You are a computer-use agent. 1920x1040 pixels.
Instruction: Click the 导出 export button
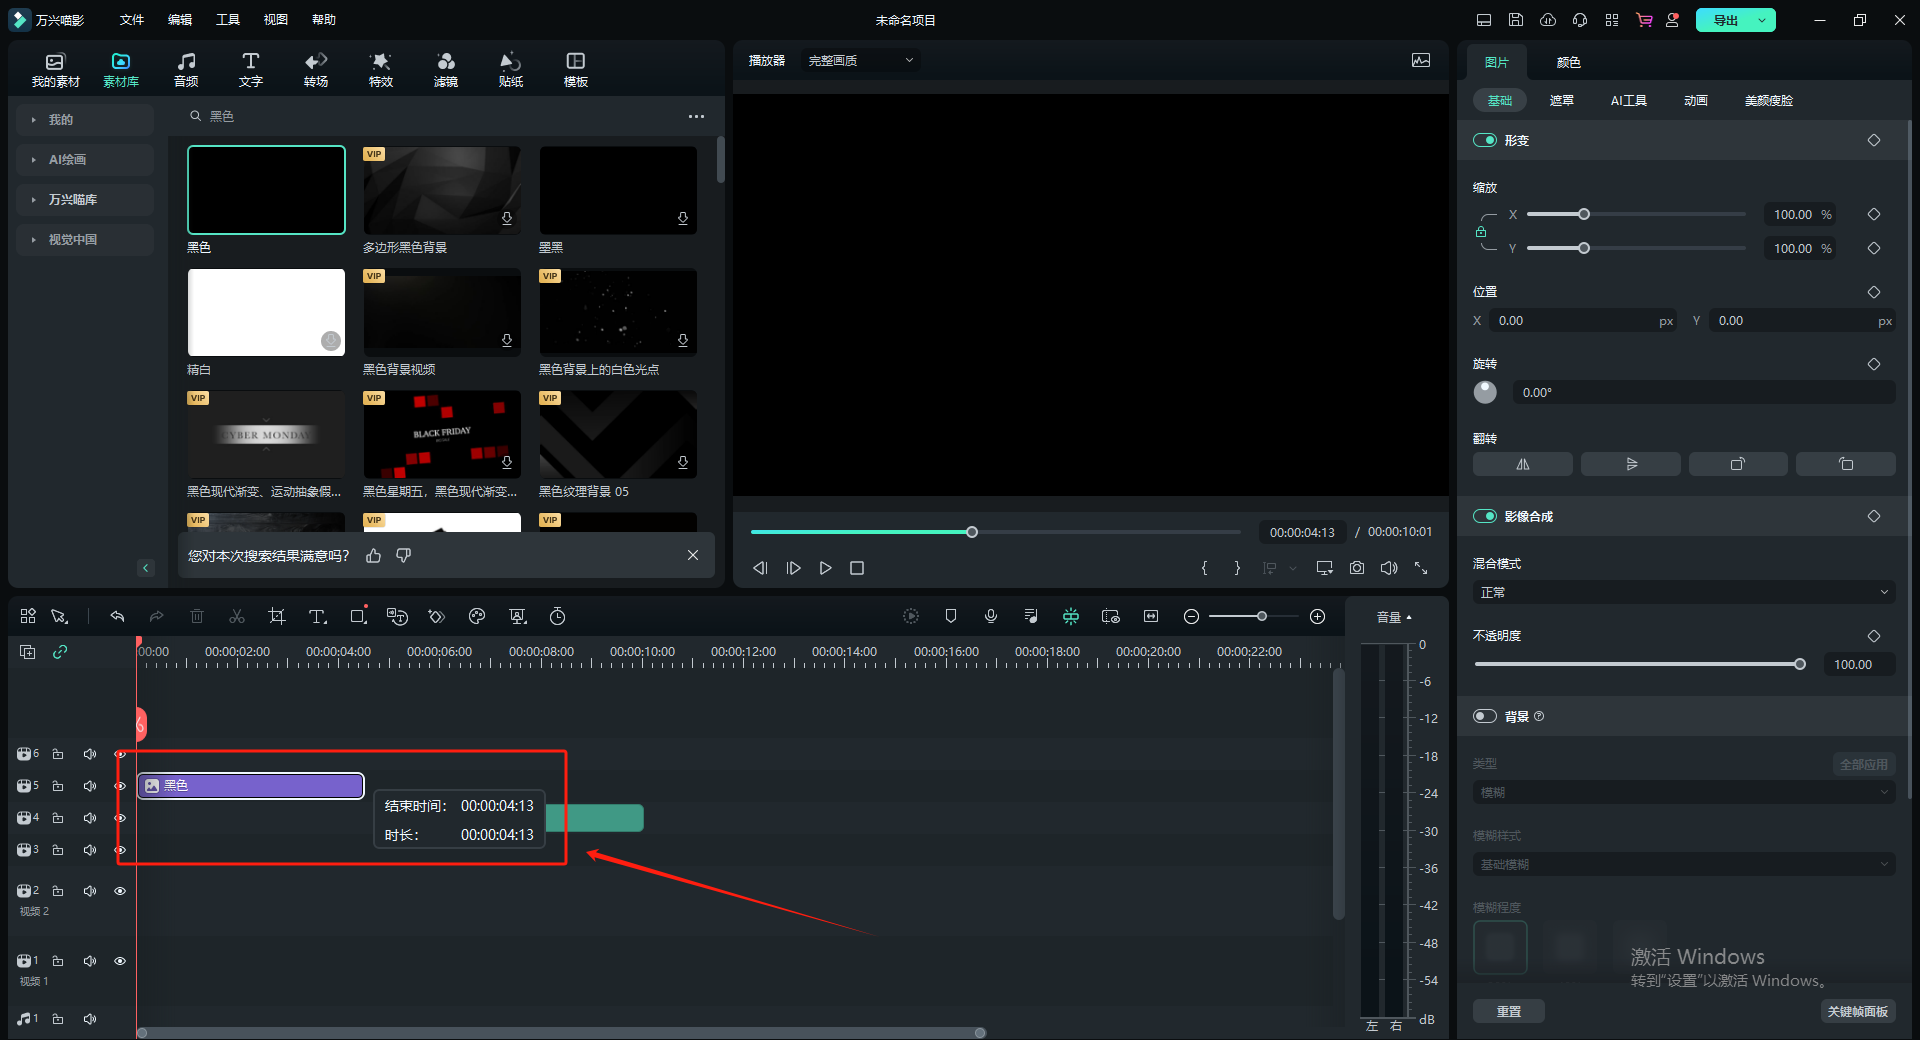[1726, 20]
